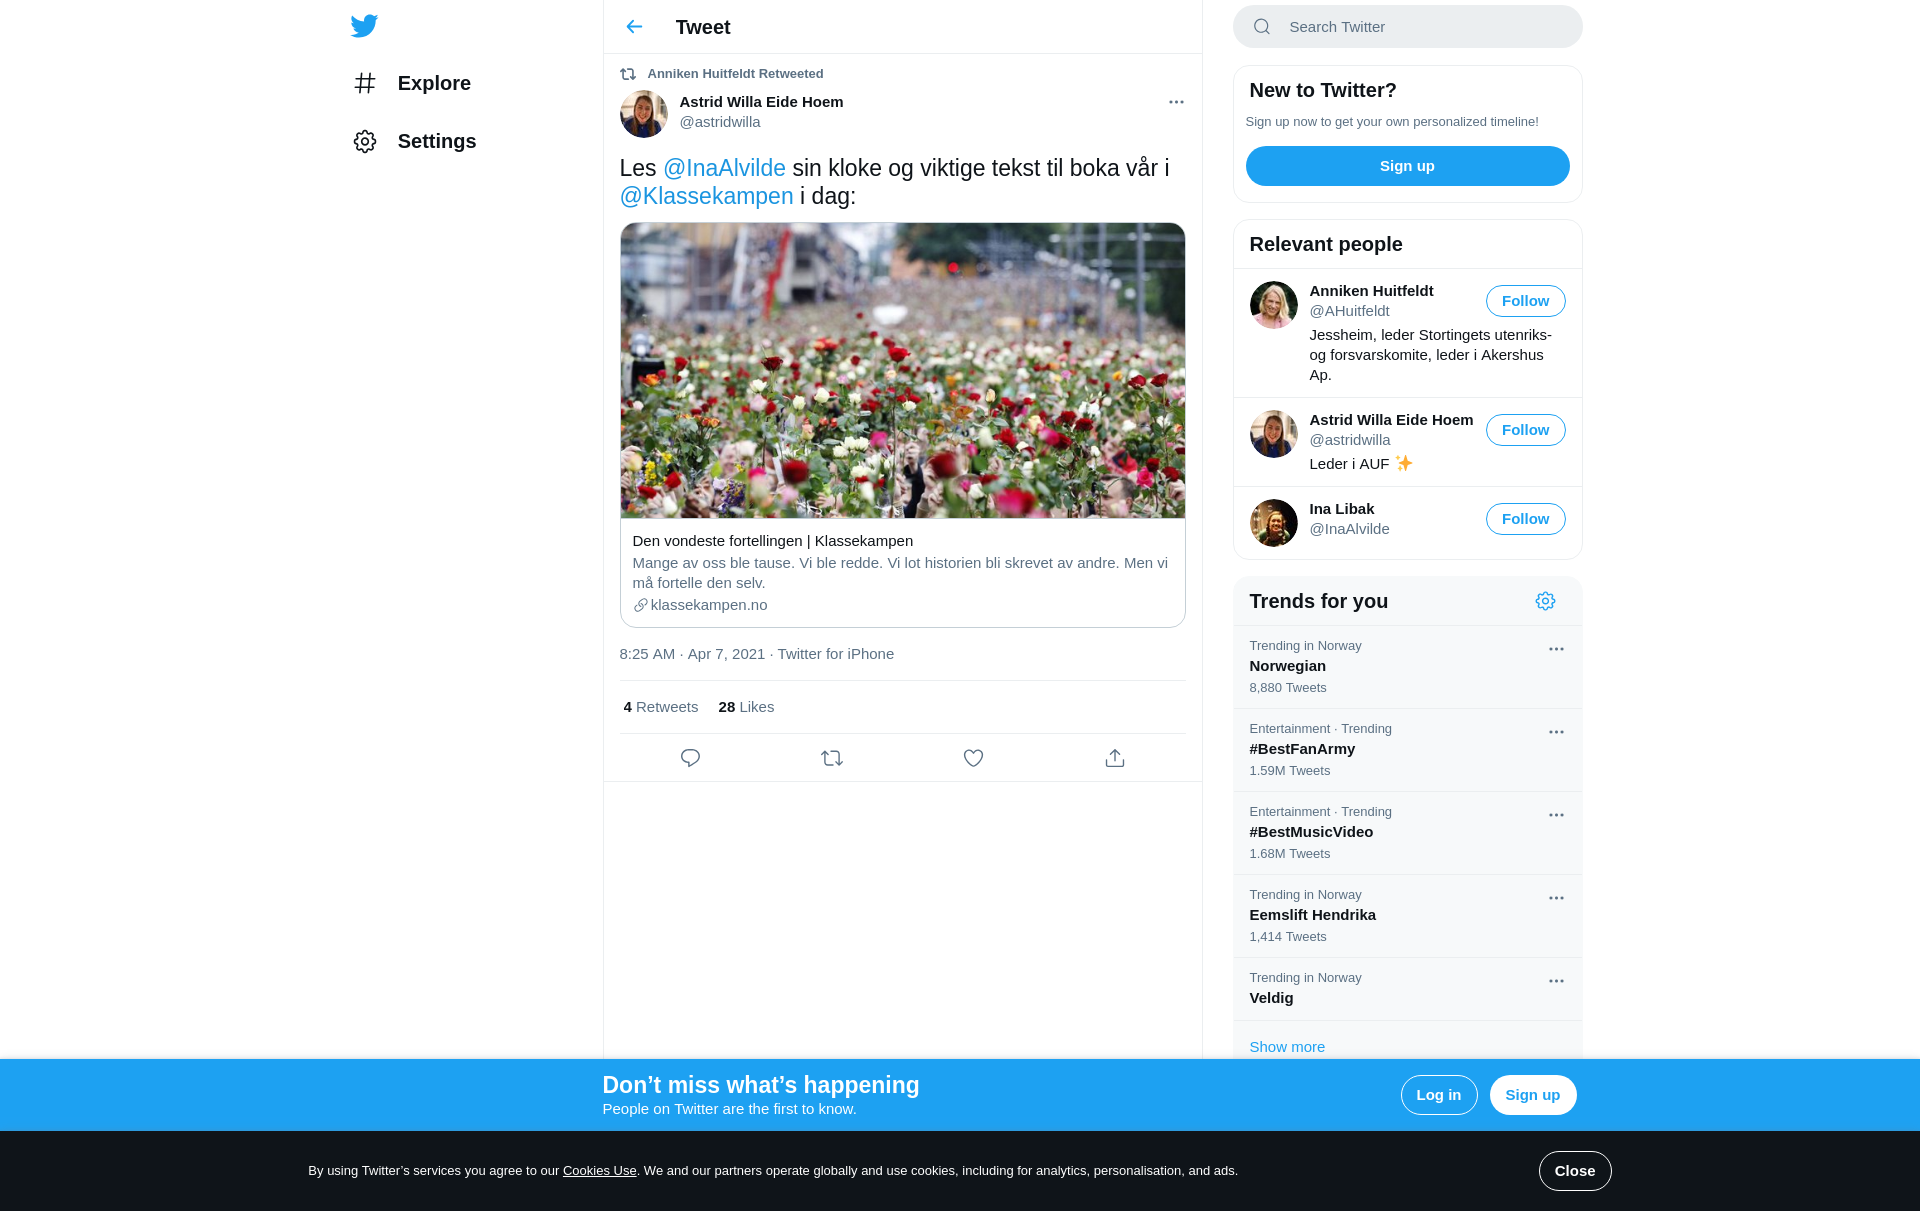Retweet using the retweet arrows icon
1920x1211 pixels.
832,758
